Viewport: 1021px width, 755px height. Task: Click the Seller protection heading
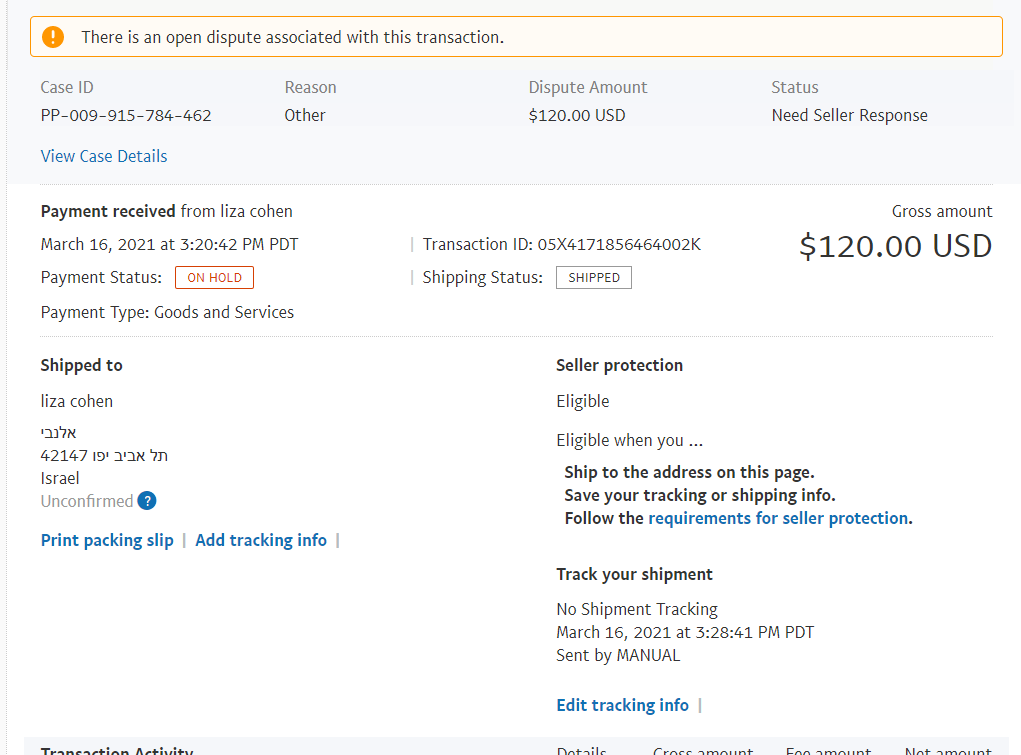[619, 365]
